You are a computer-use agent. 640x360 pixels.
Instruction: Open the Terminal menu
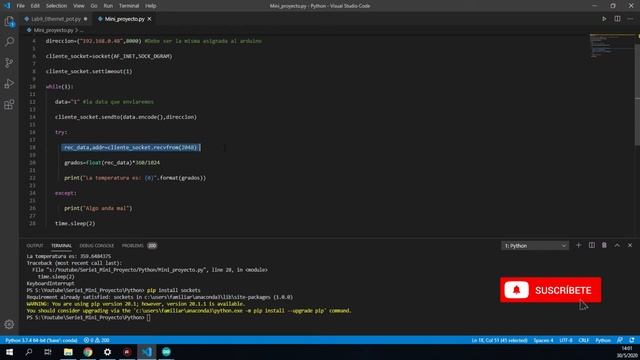[x=129, y=6]
